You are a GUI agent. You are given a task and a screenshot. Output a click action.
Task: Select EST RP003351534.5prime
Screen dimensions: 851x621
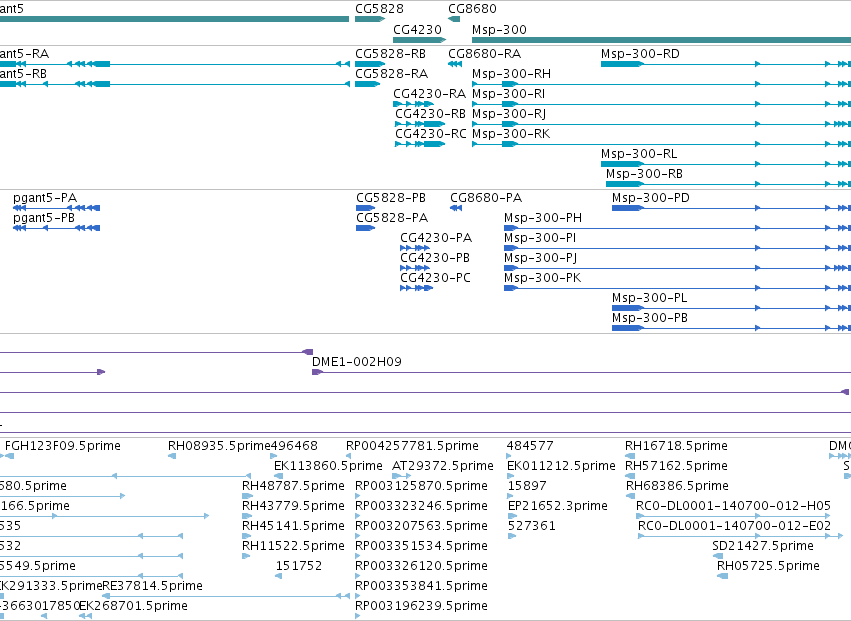click(x=422, y=547)
